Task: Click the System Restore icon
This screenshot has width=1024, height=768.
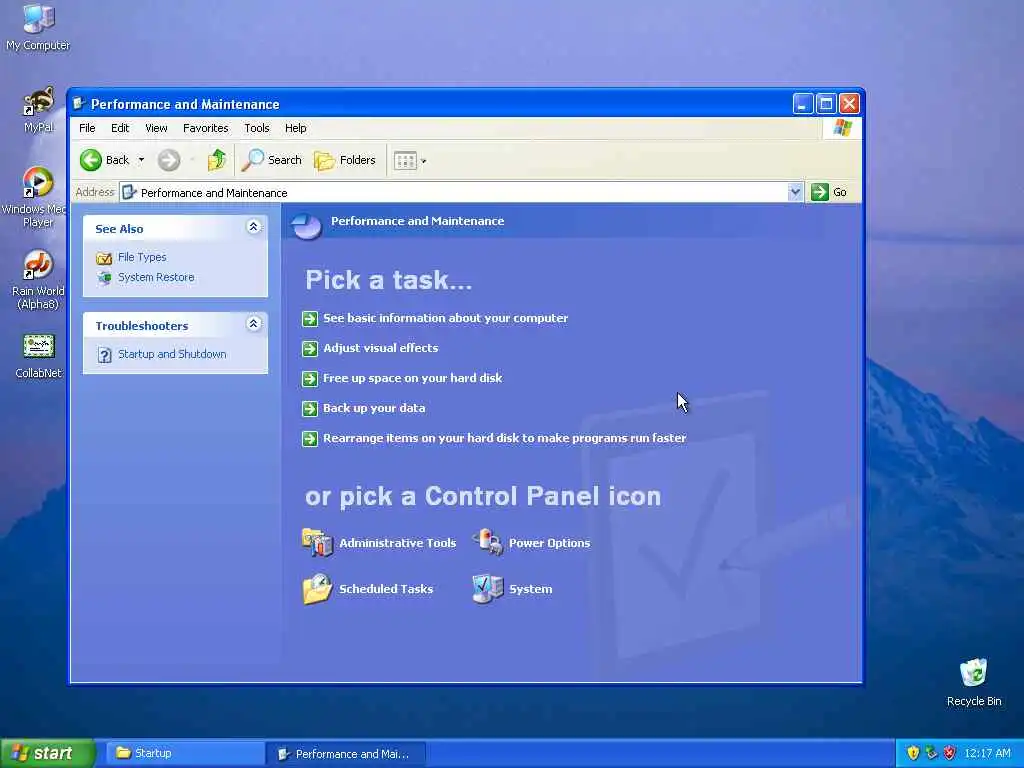Action: point(104,278)
